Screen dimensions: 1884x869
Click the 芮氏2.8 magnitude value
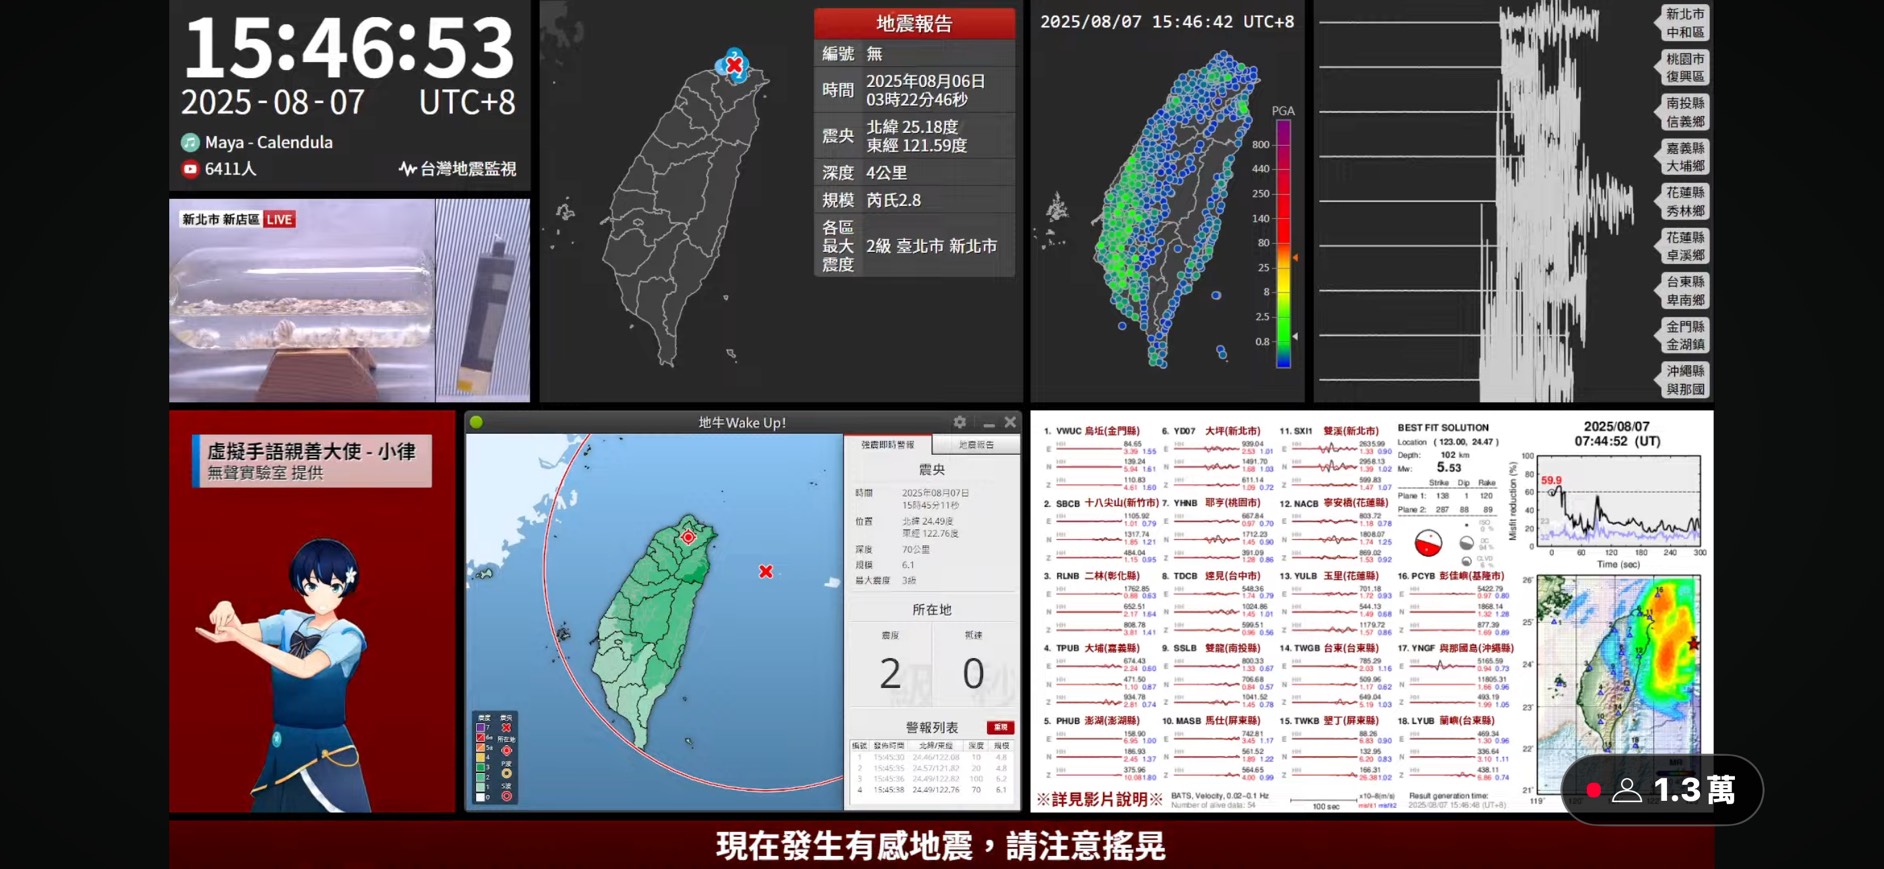(x=894, y=200)
